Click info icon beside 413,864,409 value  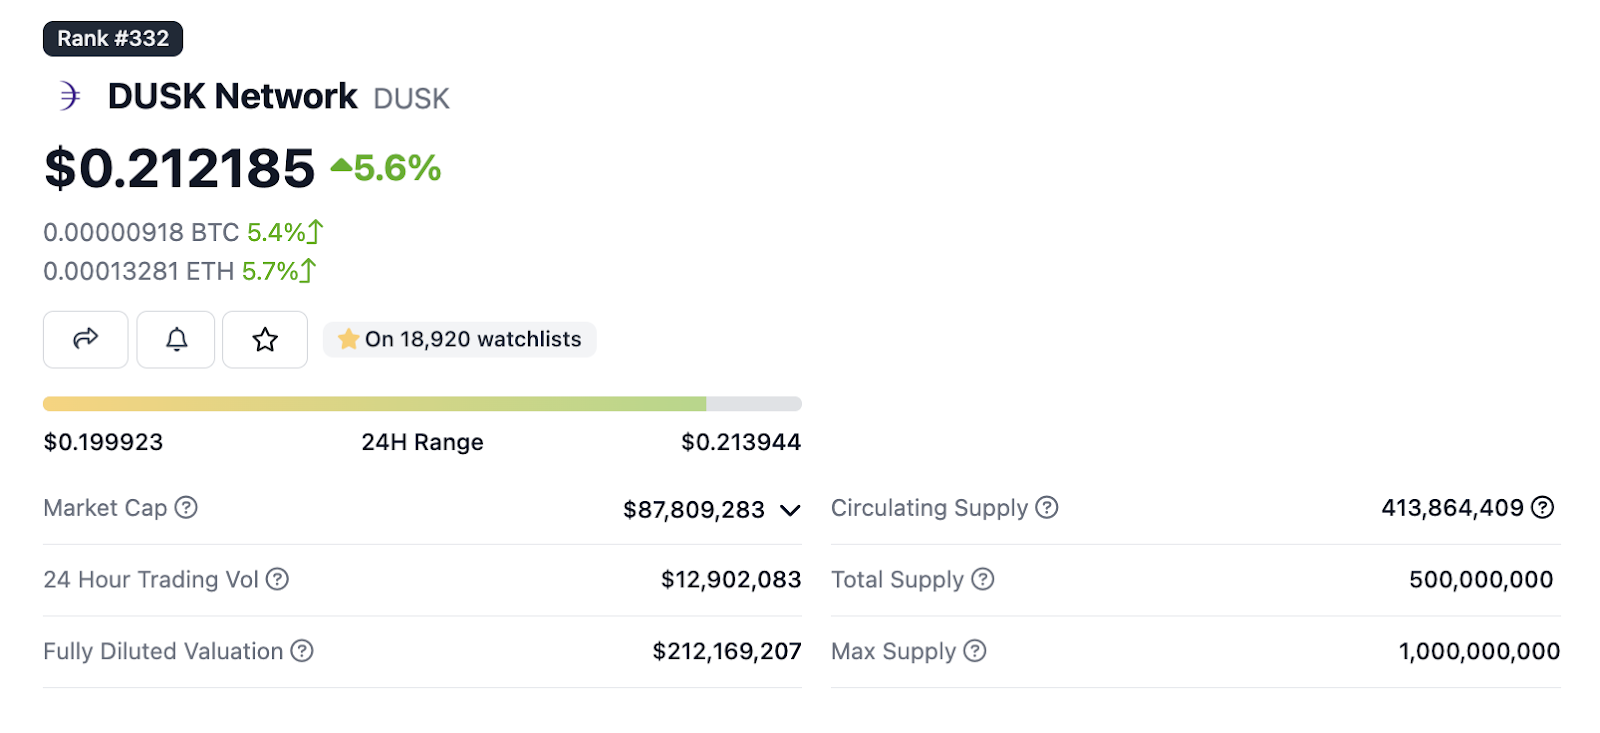click(x=1543, y=508)
